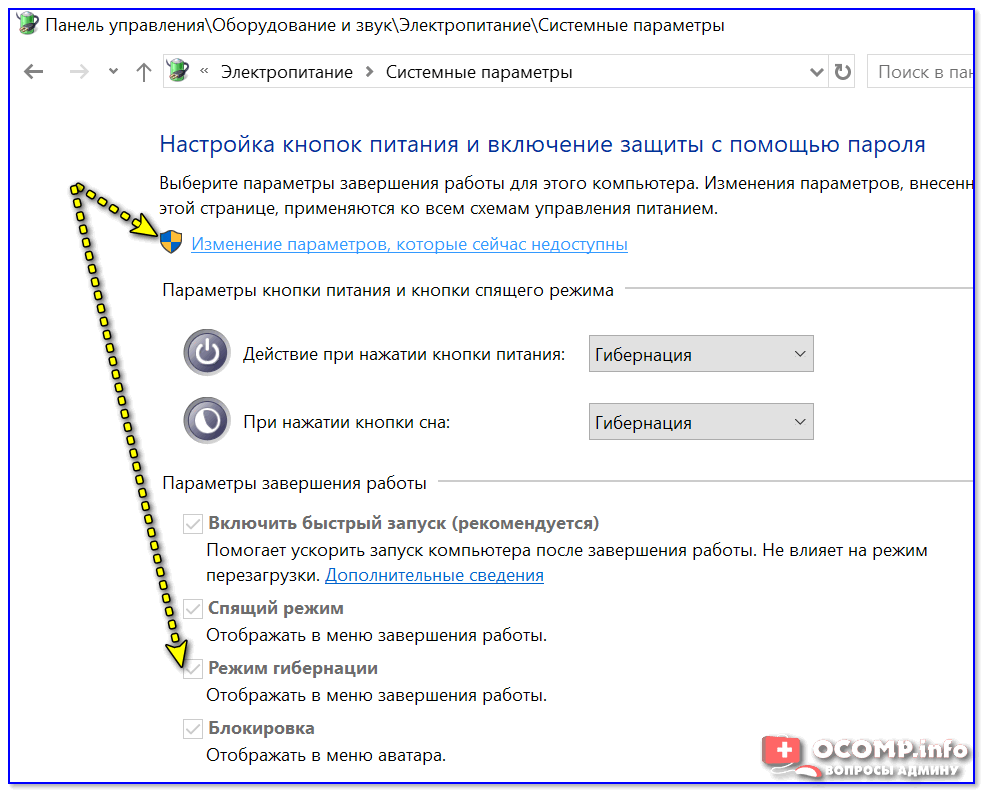983x792 pixels.
Task: Toggle Включить быстрый запуск checkbox
Action: [193, 524]
